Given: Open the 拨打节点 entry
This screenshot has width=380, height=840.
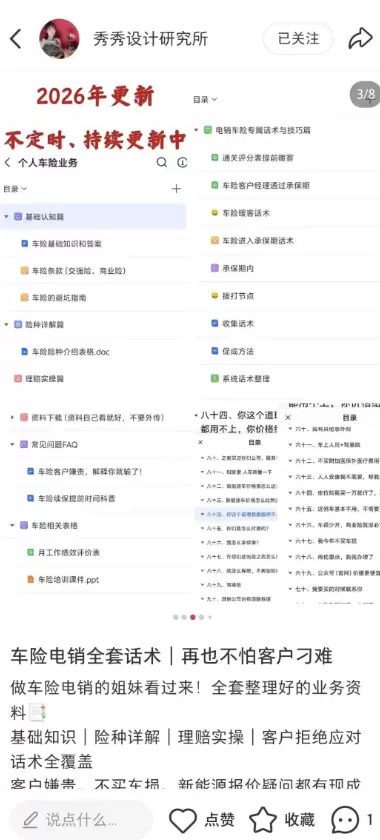Looking at the screenshot, I should [238, 296].
